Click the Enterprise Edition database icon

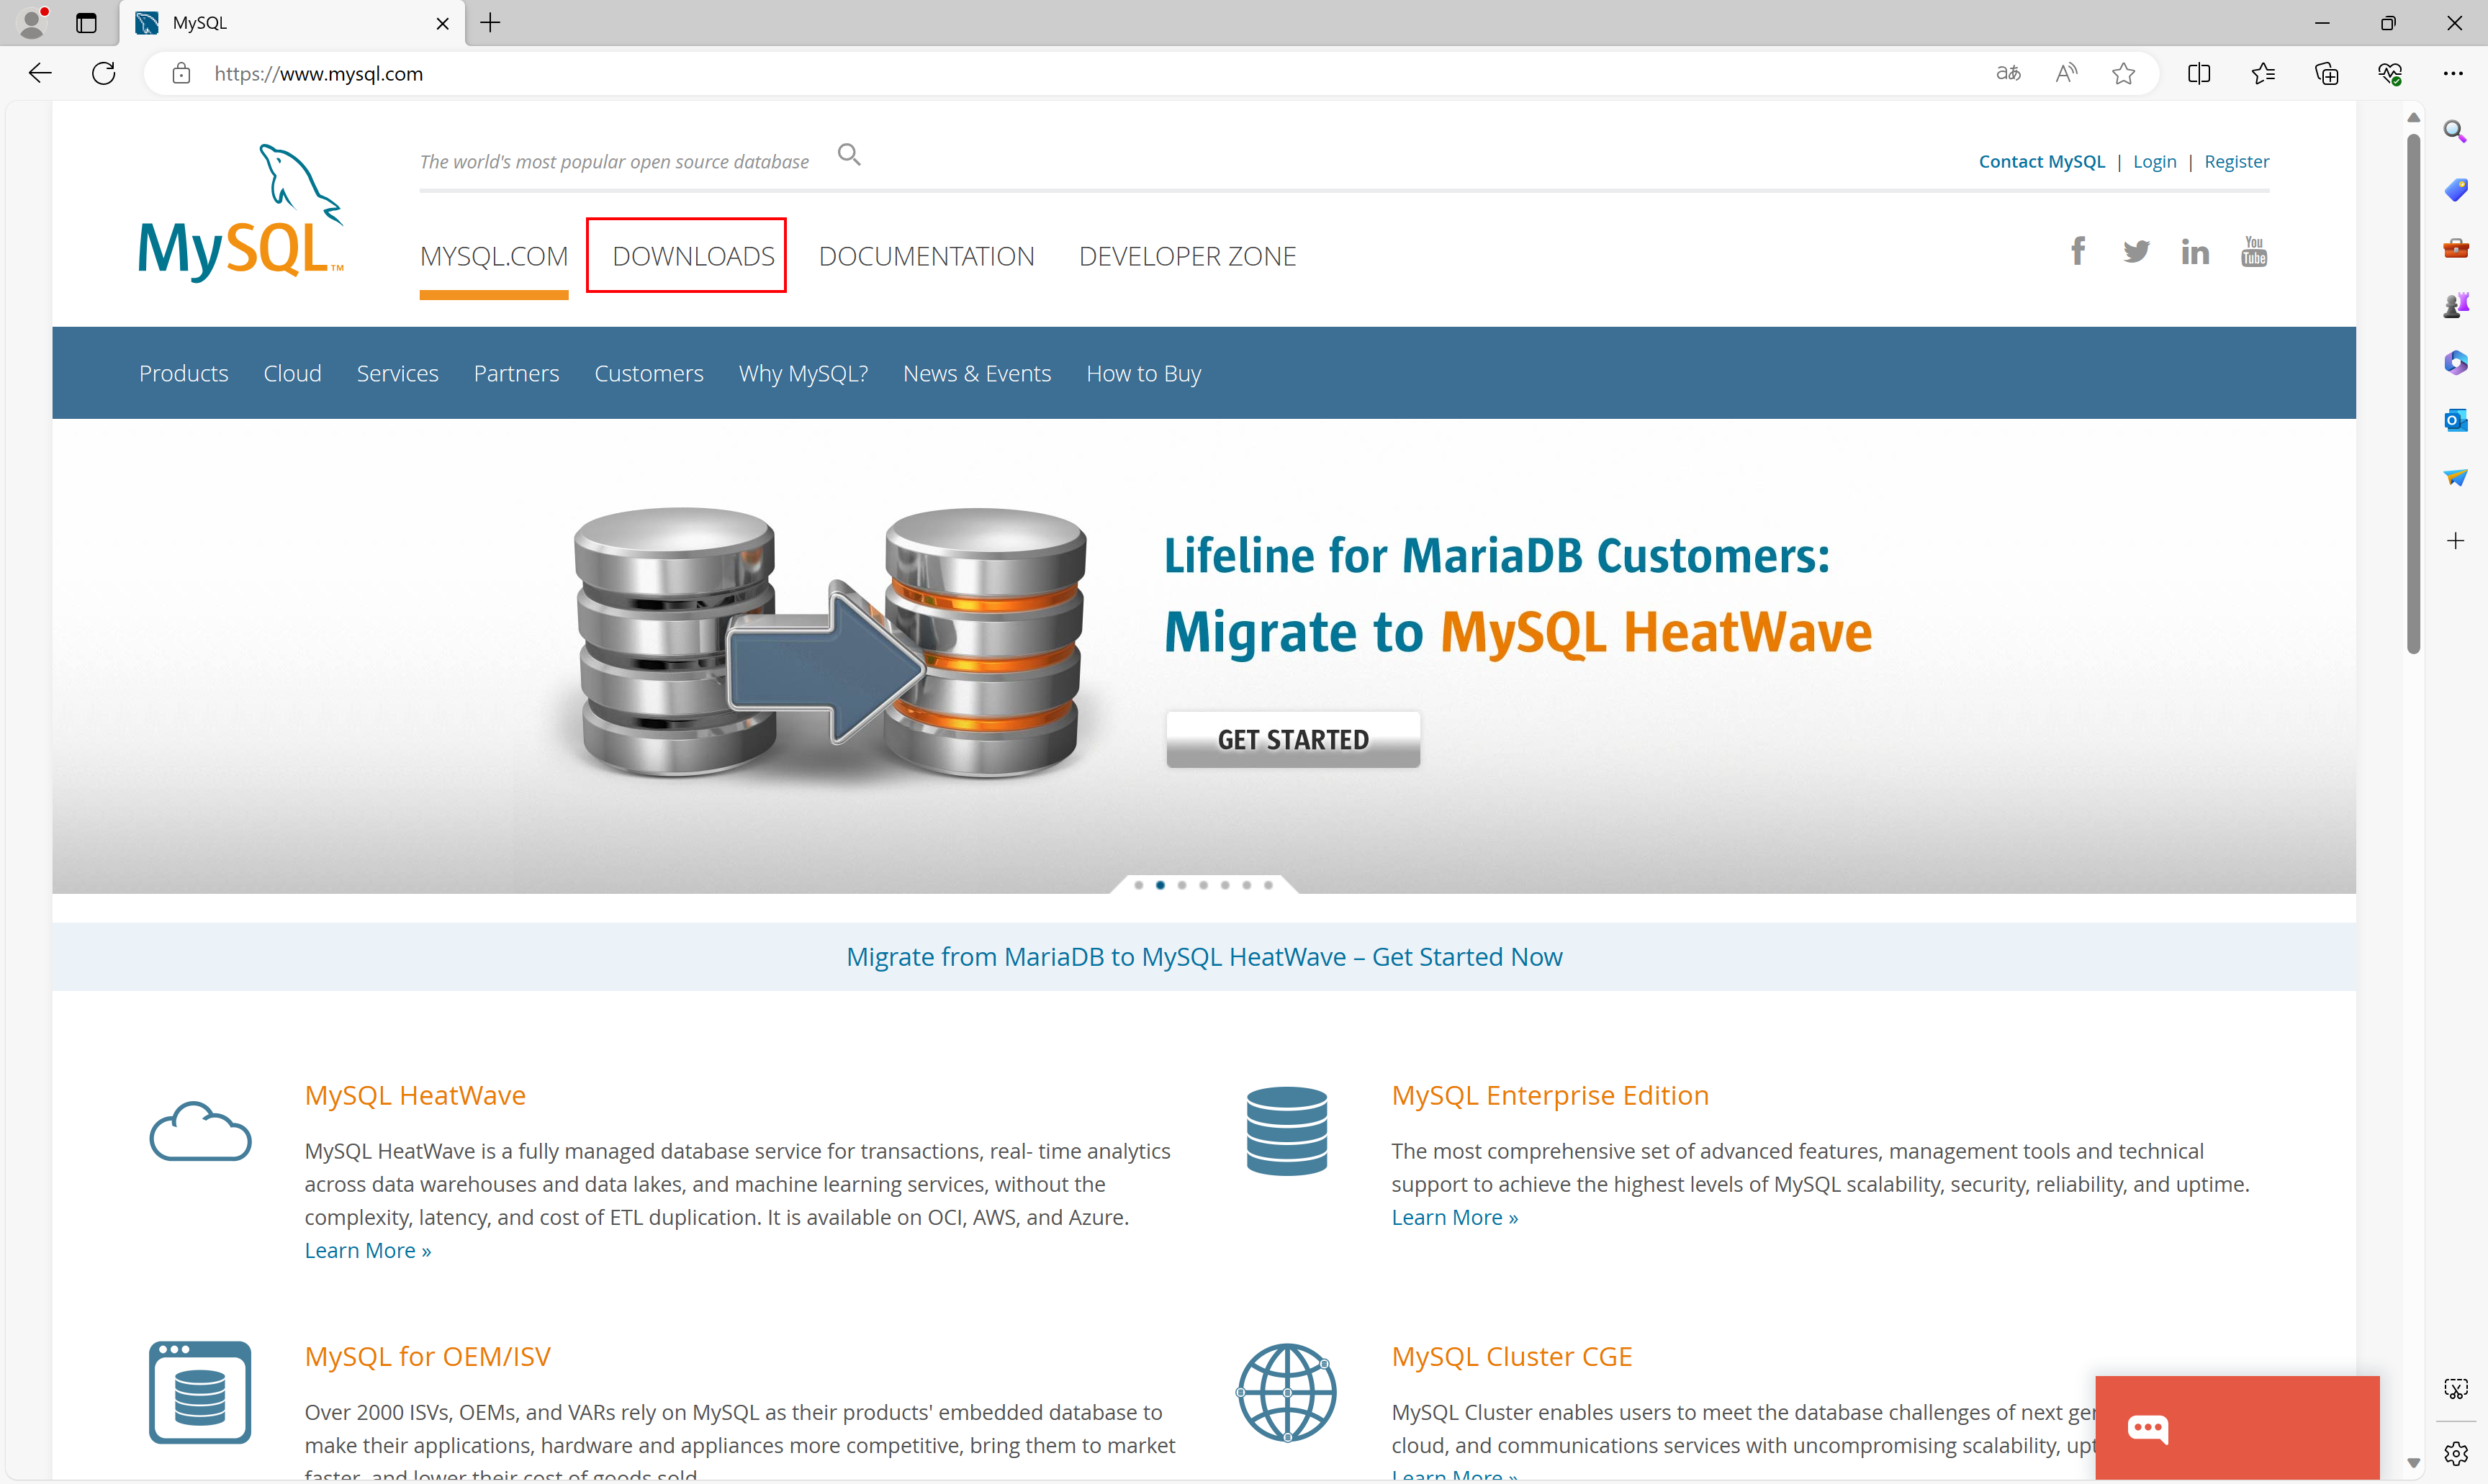tap(1286, 1131)
